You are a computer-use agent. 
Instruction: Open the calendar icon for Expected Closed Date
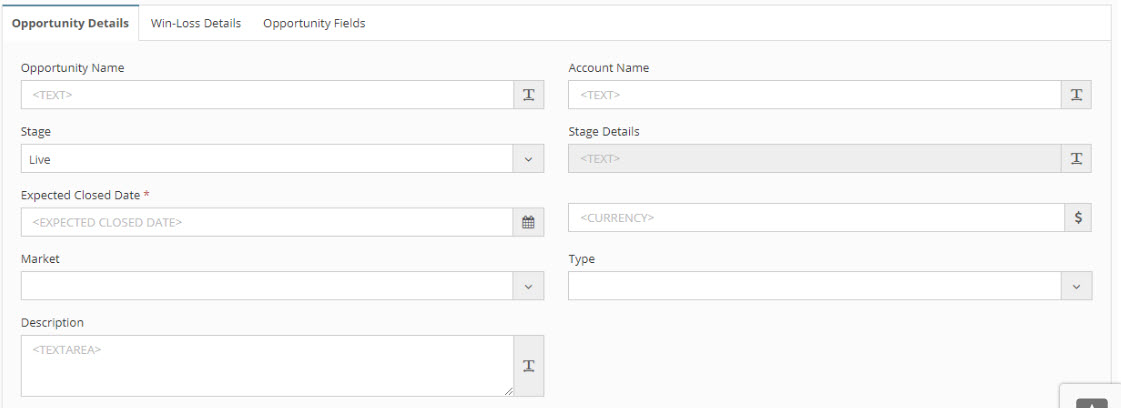(x=528, y=222)
